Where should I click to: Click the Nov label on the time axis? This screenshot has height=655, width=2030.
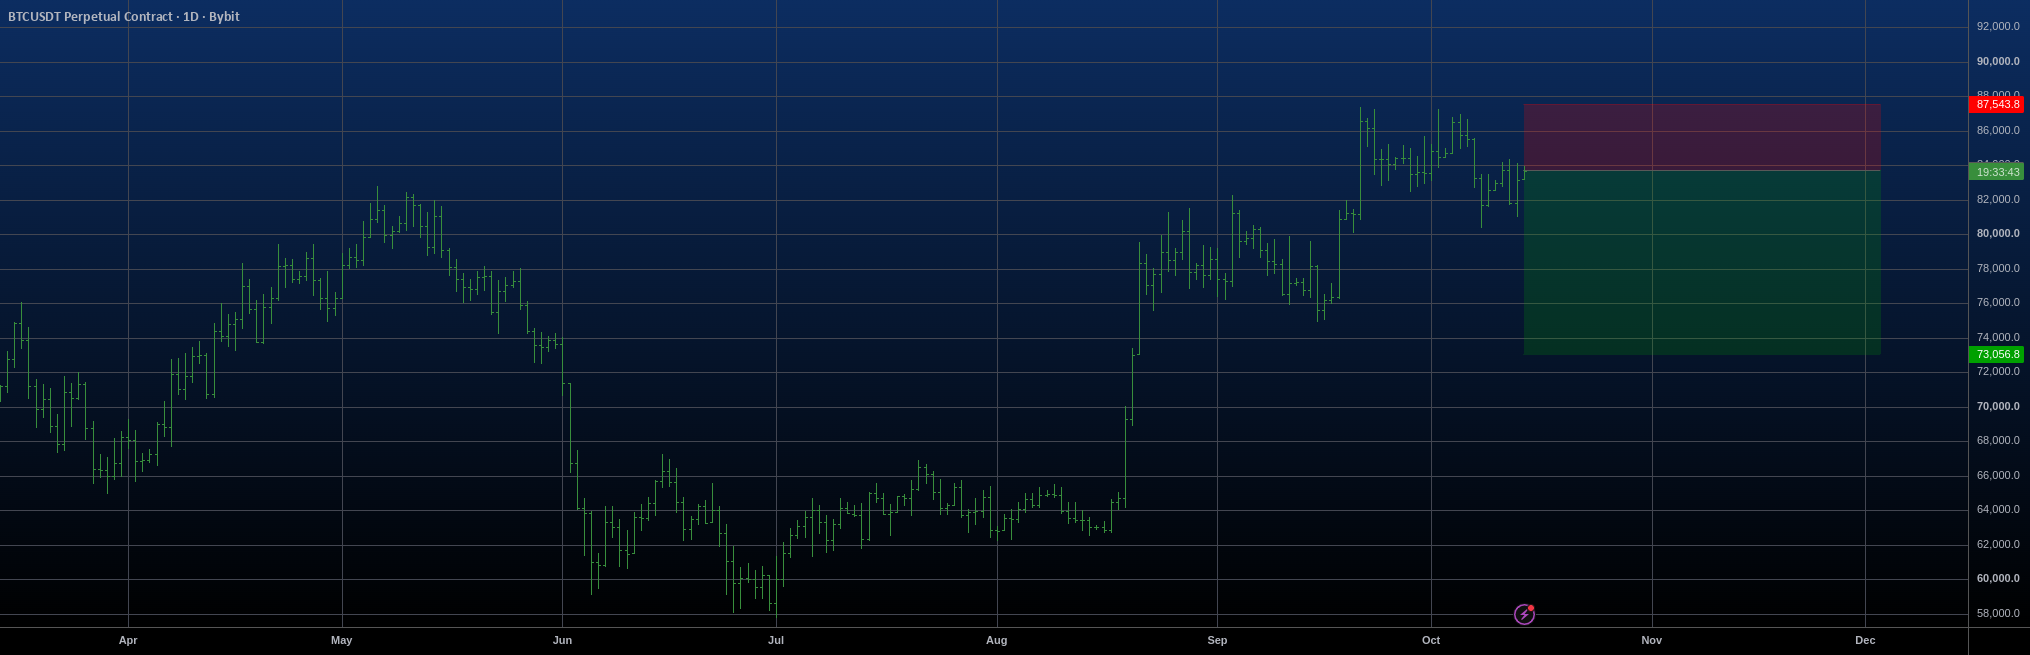(1652, 640)
